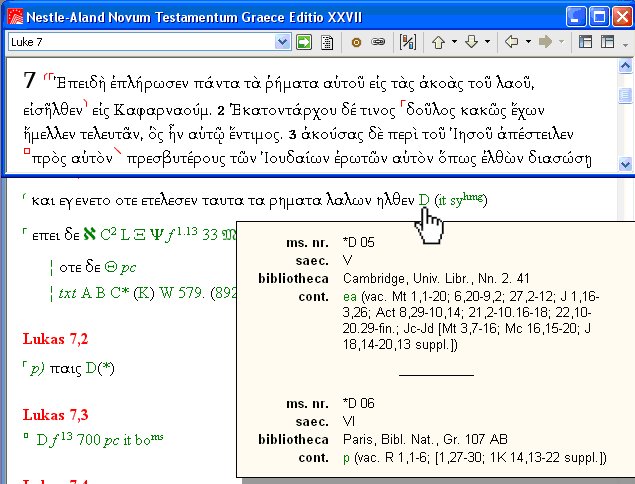The width and height of the screenshot is (635, 484).
Task: Click the red square sign before πρὸς αὐτὸν
Action: click(x=27, y=151)
